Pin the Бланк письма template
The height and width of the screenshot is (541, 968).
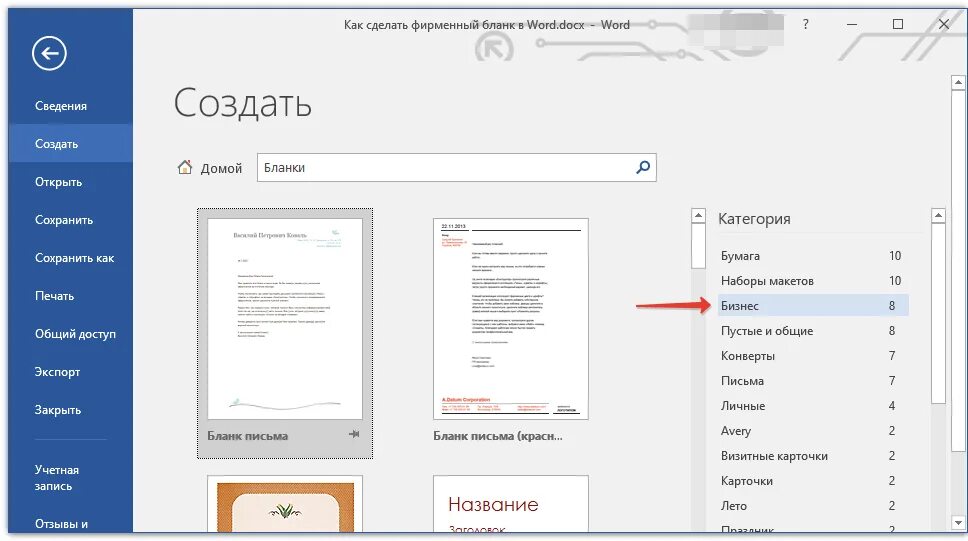click(x=354, y=434)
